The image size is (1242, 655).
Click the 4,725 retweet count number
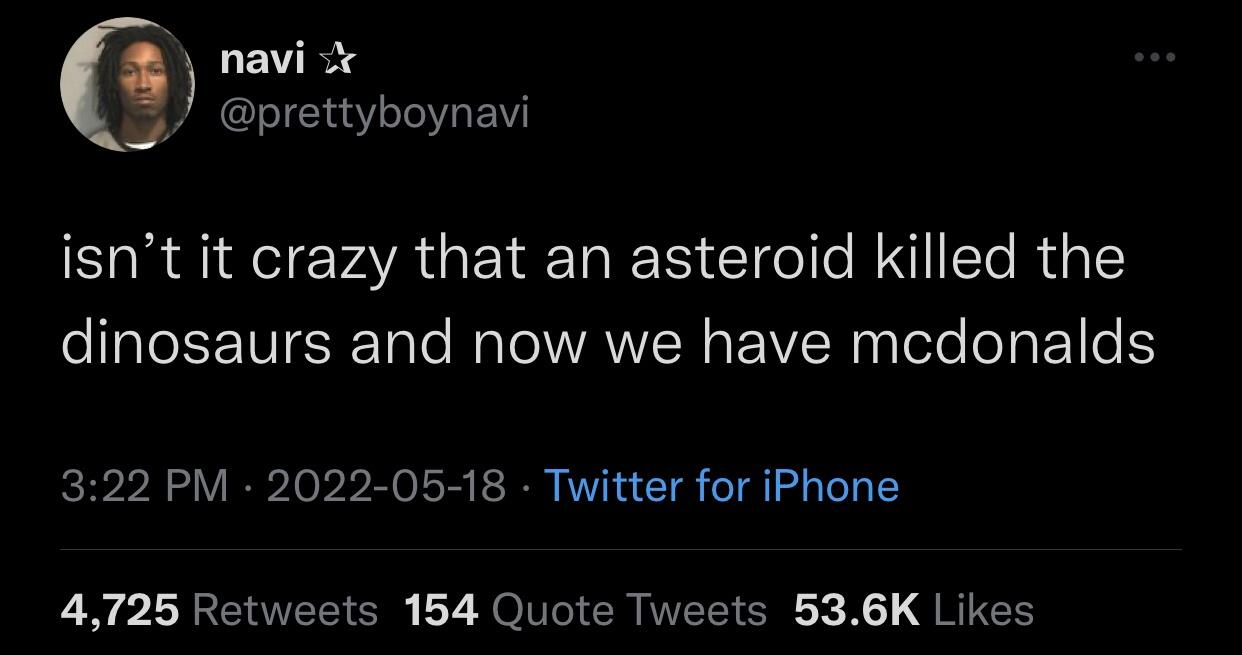pos(120,608)
